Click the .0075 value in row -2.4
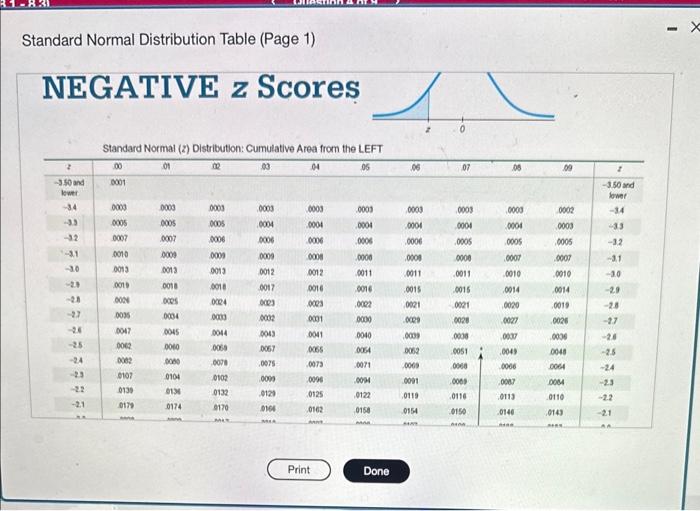The width and height of the screenshot is (700, 511). click(x=268, y=363)
